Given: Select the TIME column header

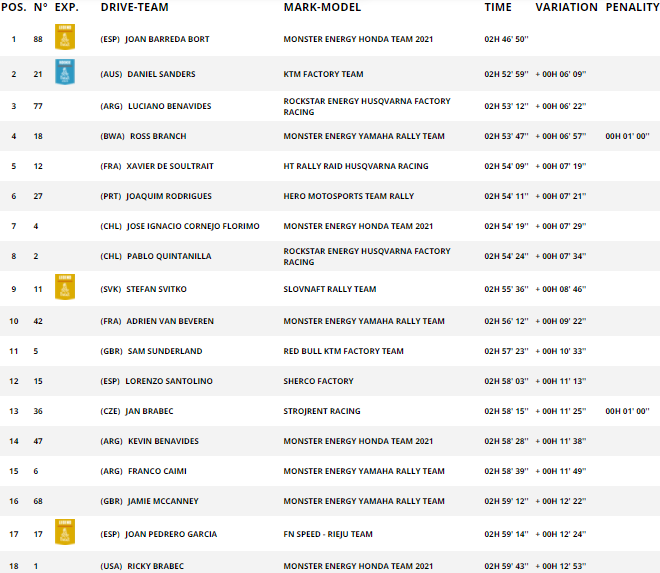Looking at the screenshot, I should pos(498,8).
